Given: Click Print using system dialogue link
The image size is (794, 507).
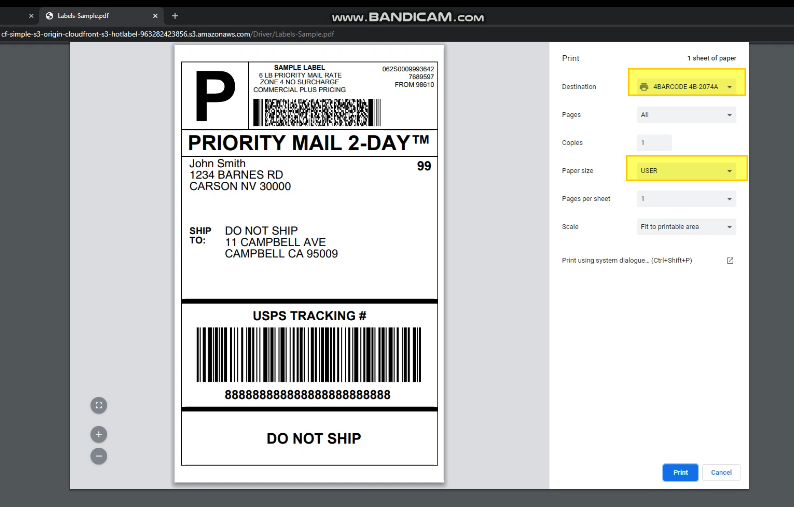Looking at the screenshot, I should (x=626, y=260).
